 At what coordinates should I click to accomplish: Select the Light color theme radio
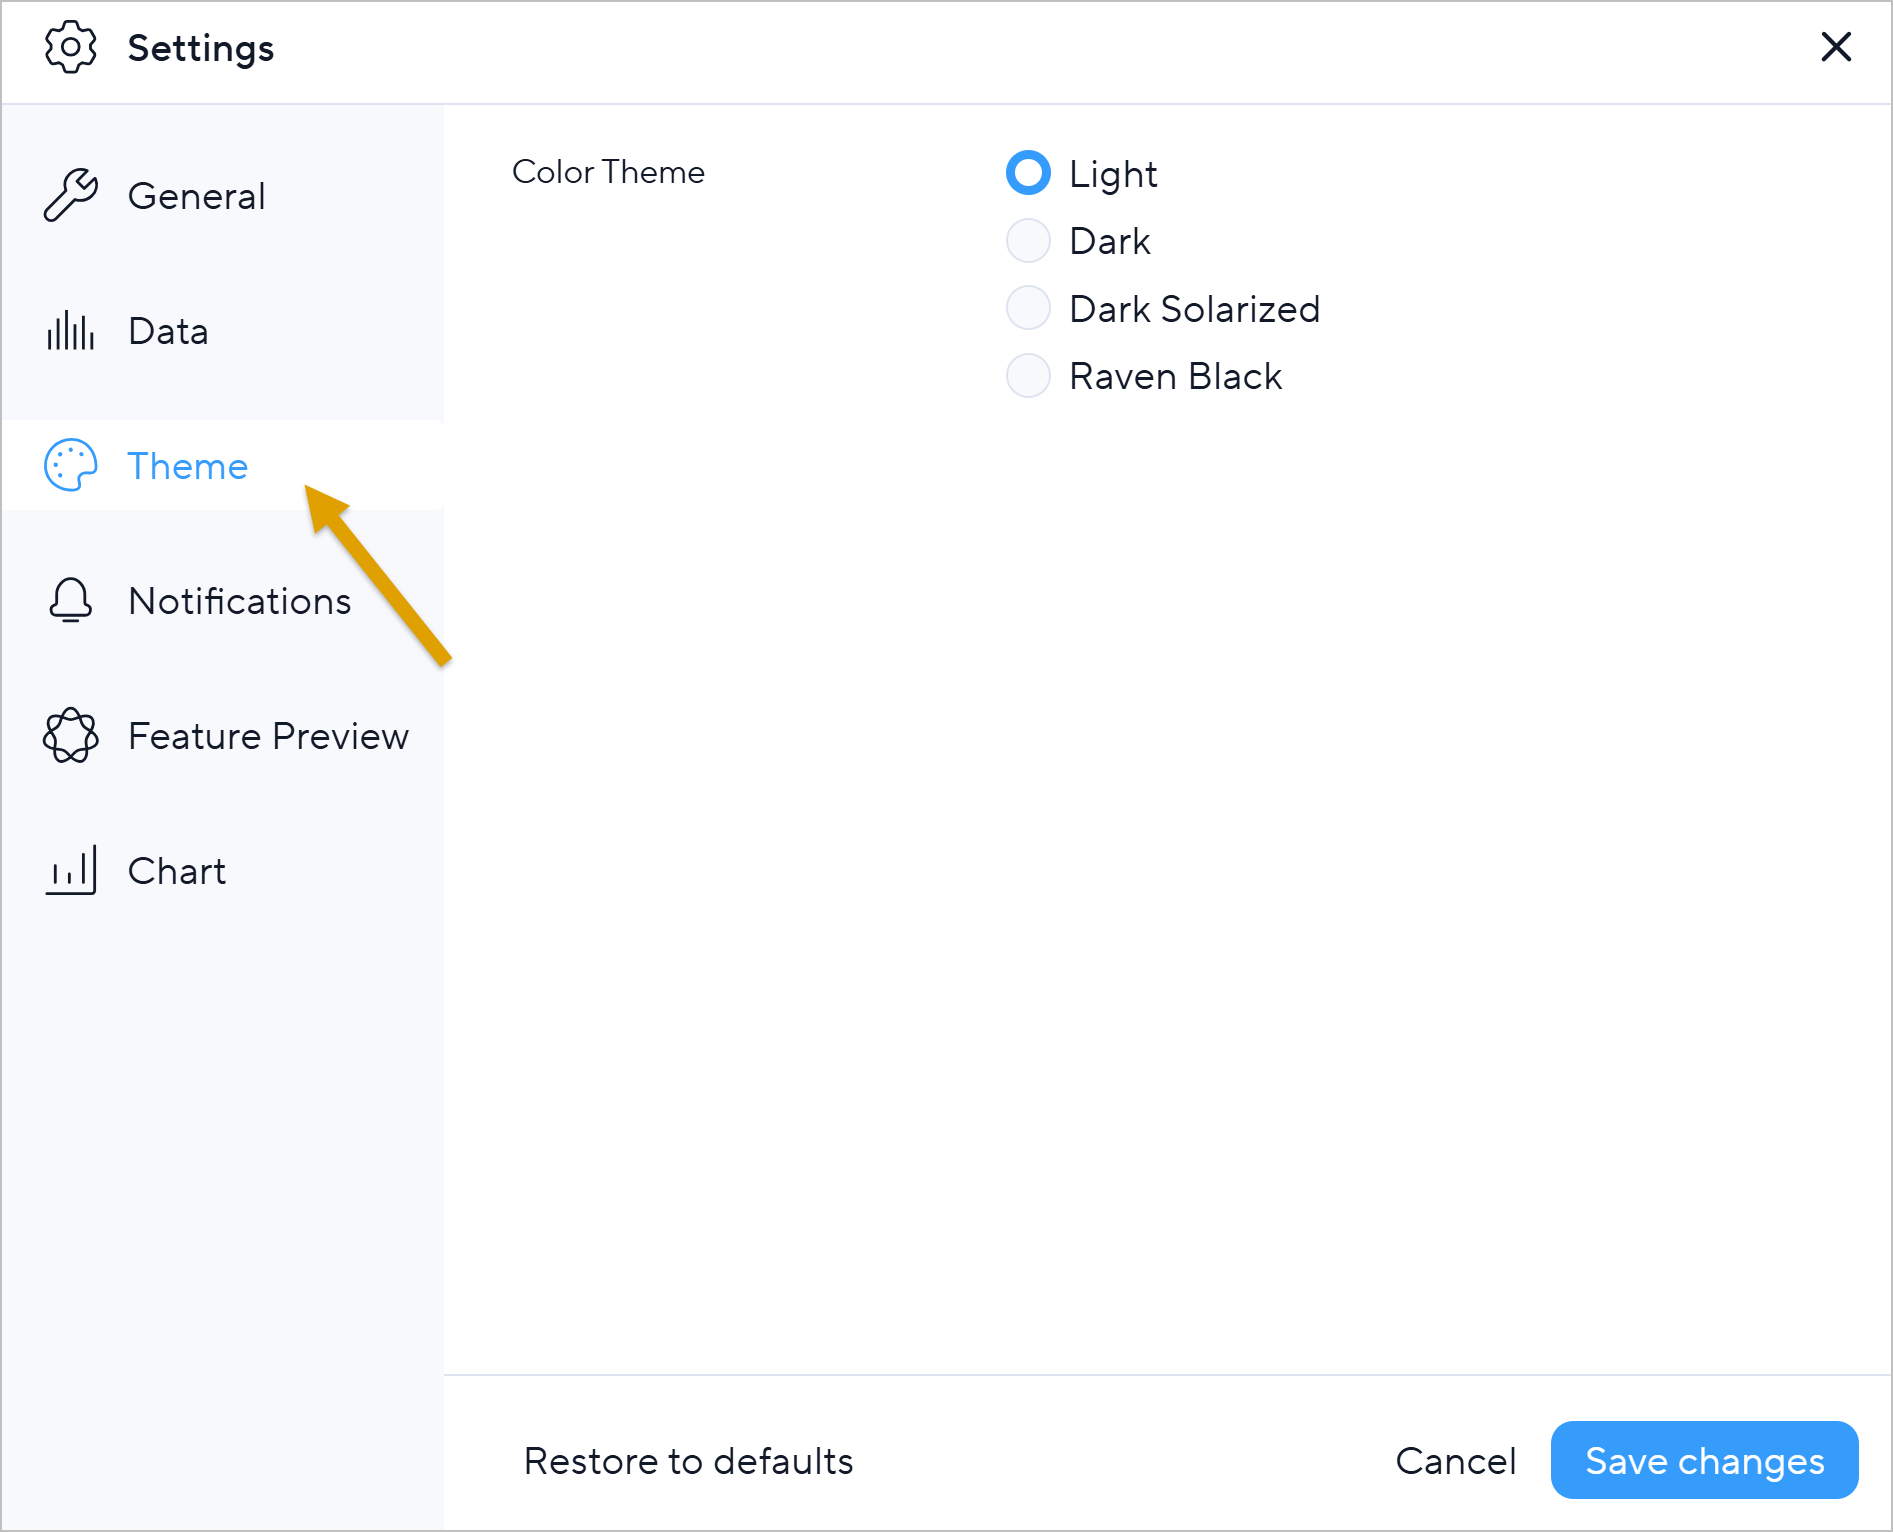(x=1028, y=173)
